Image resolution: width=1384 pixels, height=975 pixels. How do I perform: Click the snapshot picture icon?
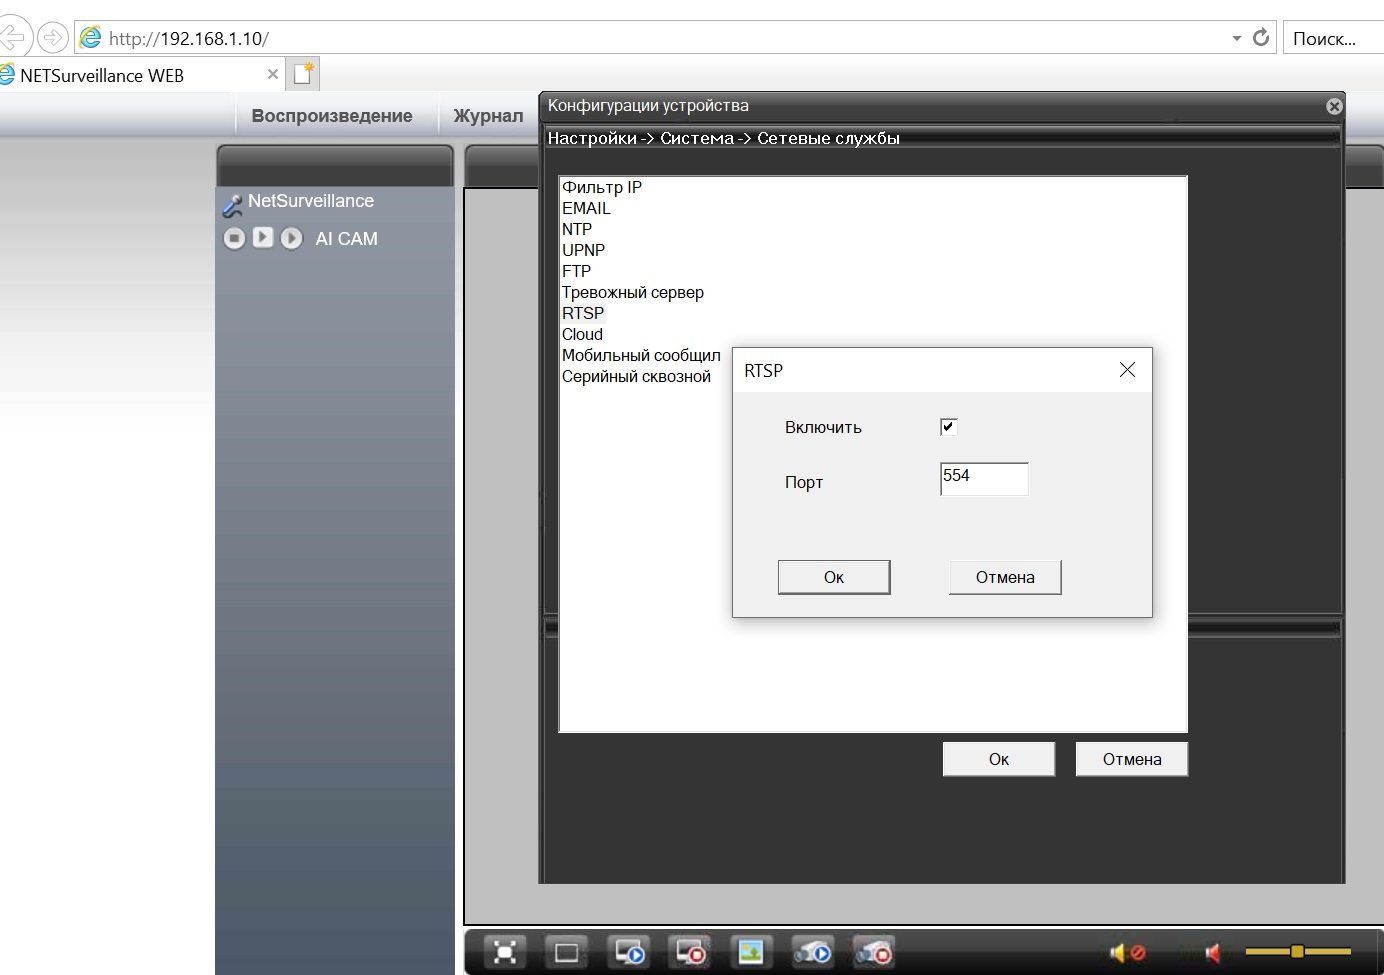751,953
